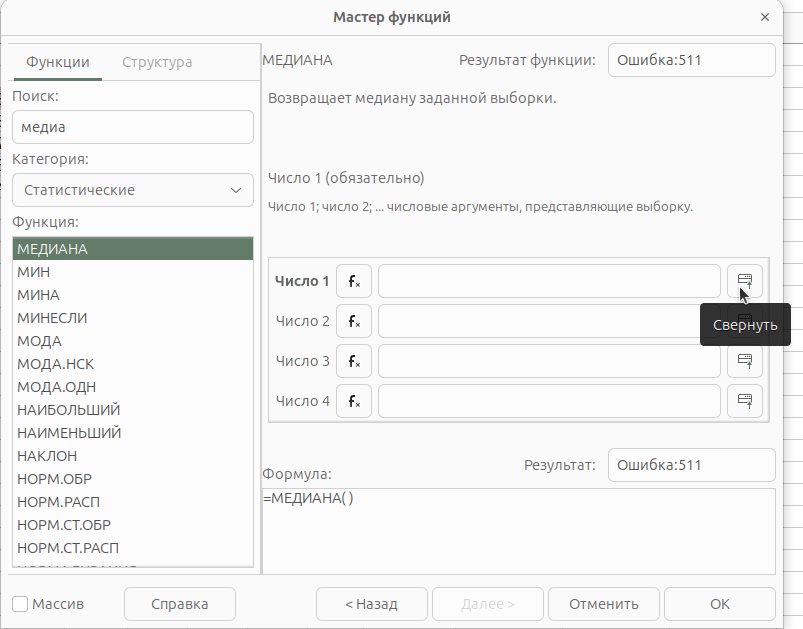The image size is (803, 629).
Task: Click the shrink icon for Число 4
Action: pos(744,401)
